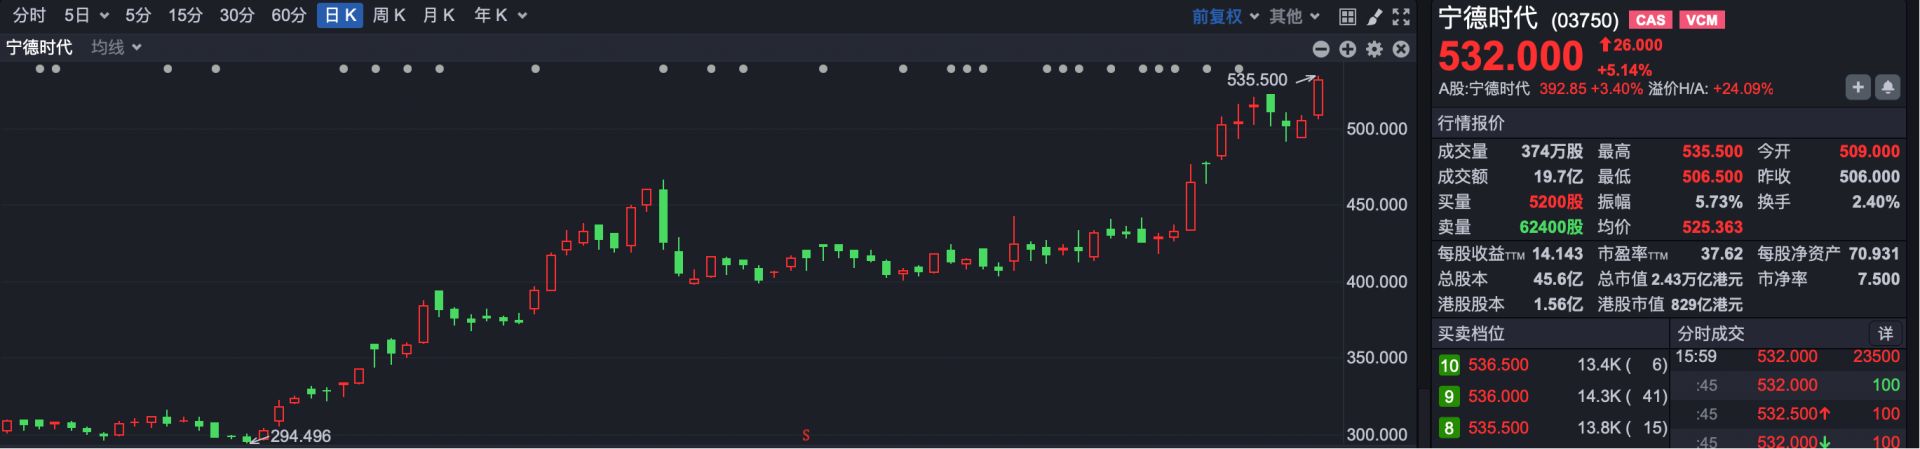
Task: Open the 前复权 adjustment dropdown
Action: click(x=1225, y=16)
